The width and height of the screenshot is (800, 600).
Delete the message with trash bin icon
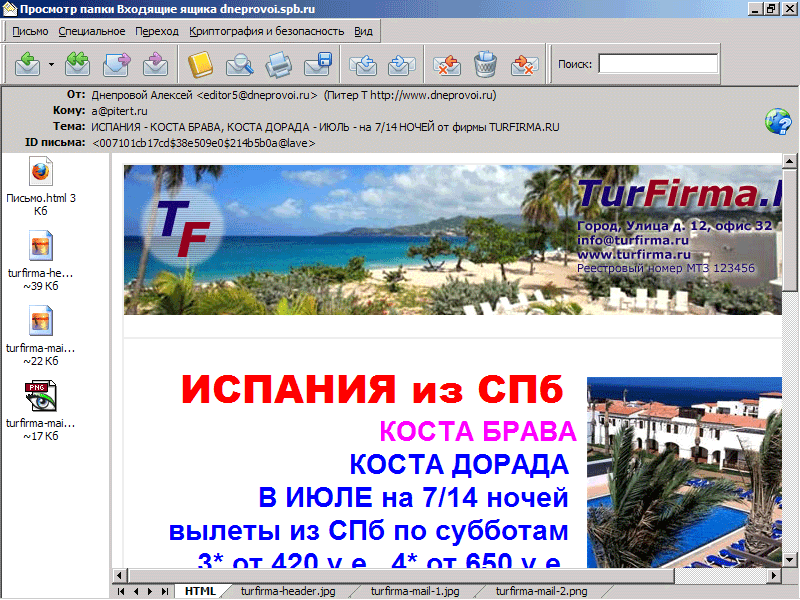(485, 65)
